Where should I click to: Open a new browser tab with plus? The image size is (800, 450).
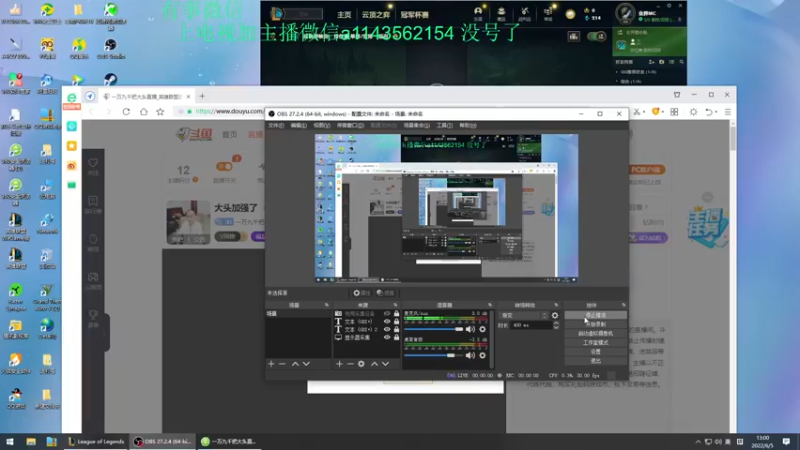[202, 96]
